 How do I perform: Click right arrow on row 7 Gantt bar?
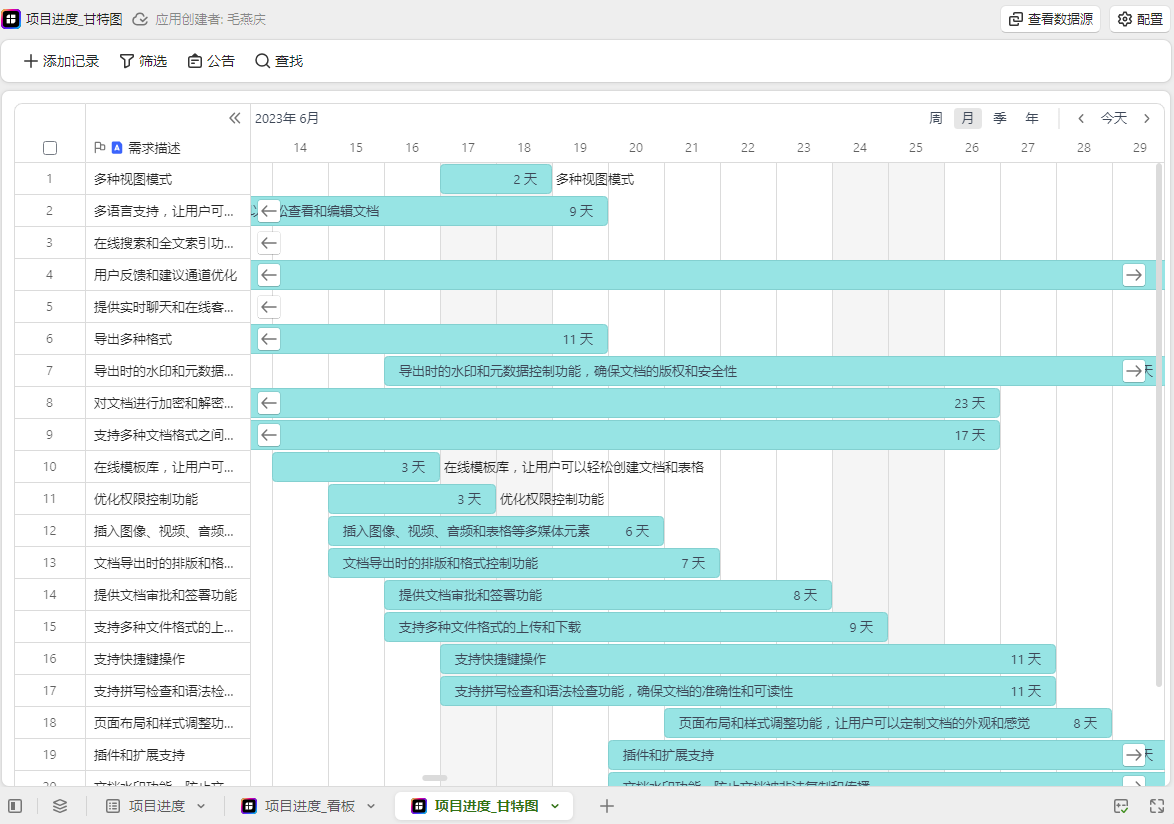[1133, 371]
